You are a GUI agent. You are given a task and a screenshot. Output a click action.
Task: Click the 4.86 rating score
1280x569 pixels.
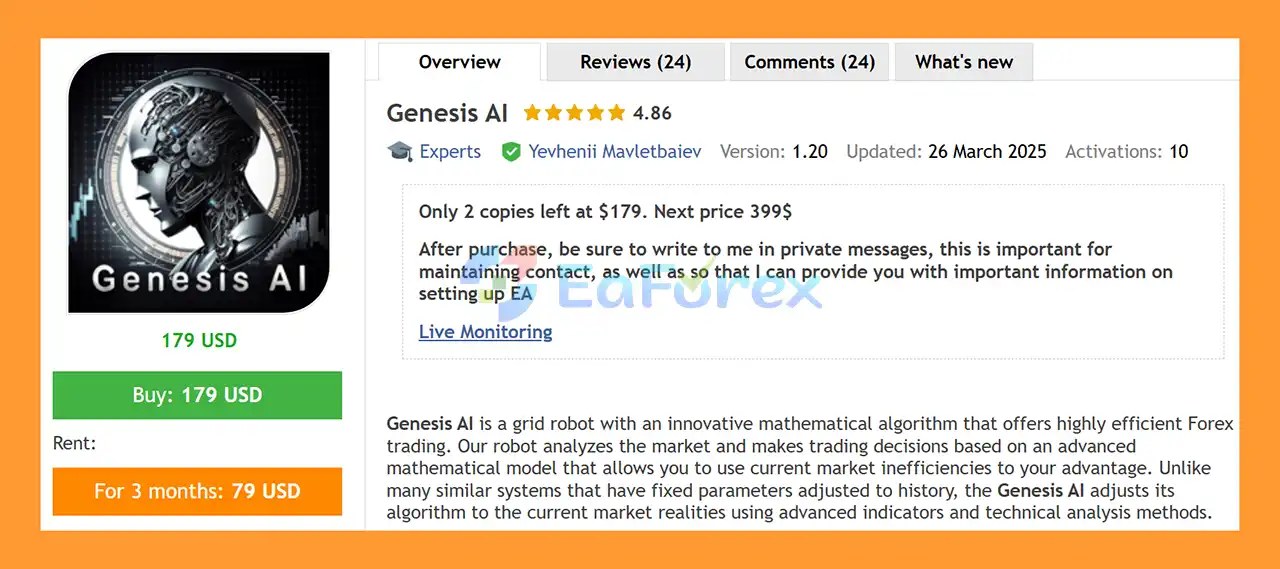click(x=652, y=113)
